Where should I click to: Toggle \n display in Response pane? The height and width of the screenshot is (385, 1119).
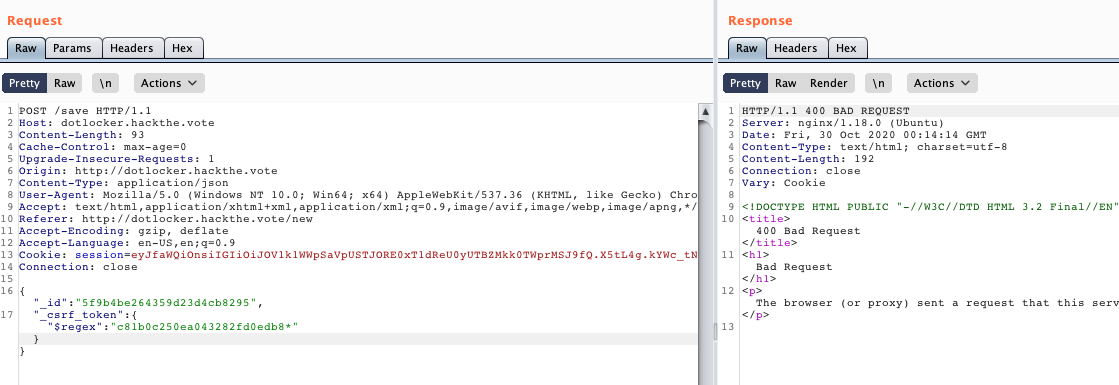879,83
